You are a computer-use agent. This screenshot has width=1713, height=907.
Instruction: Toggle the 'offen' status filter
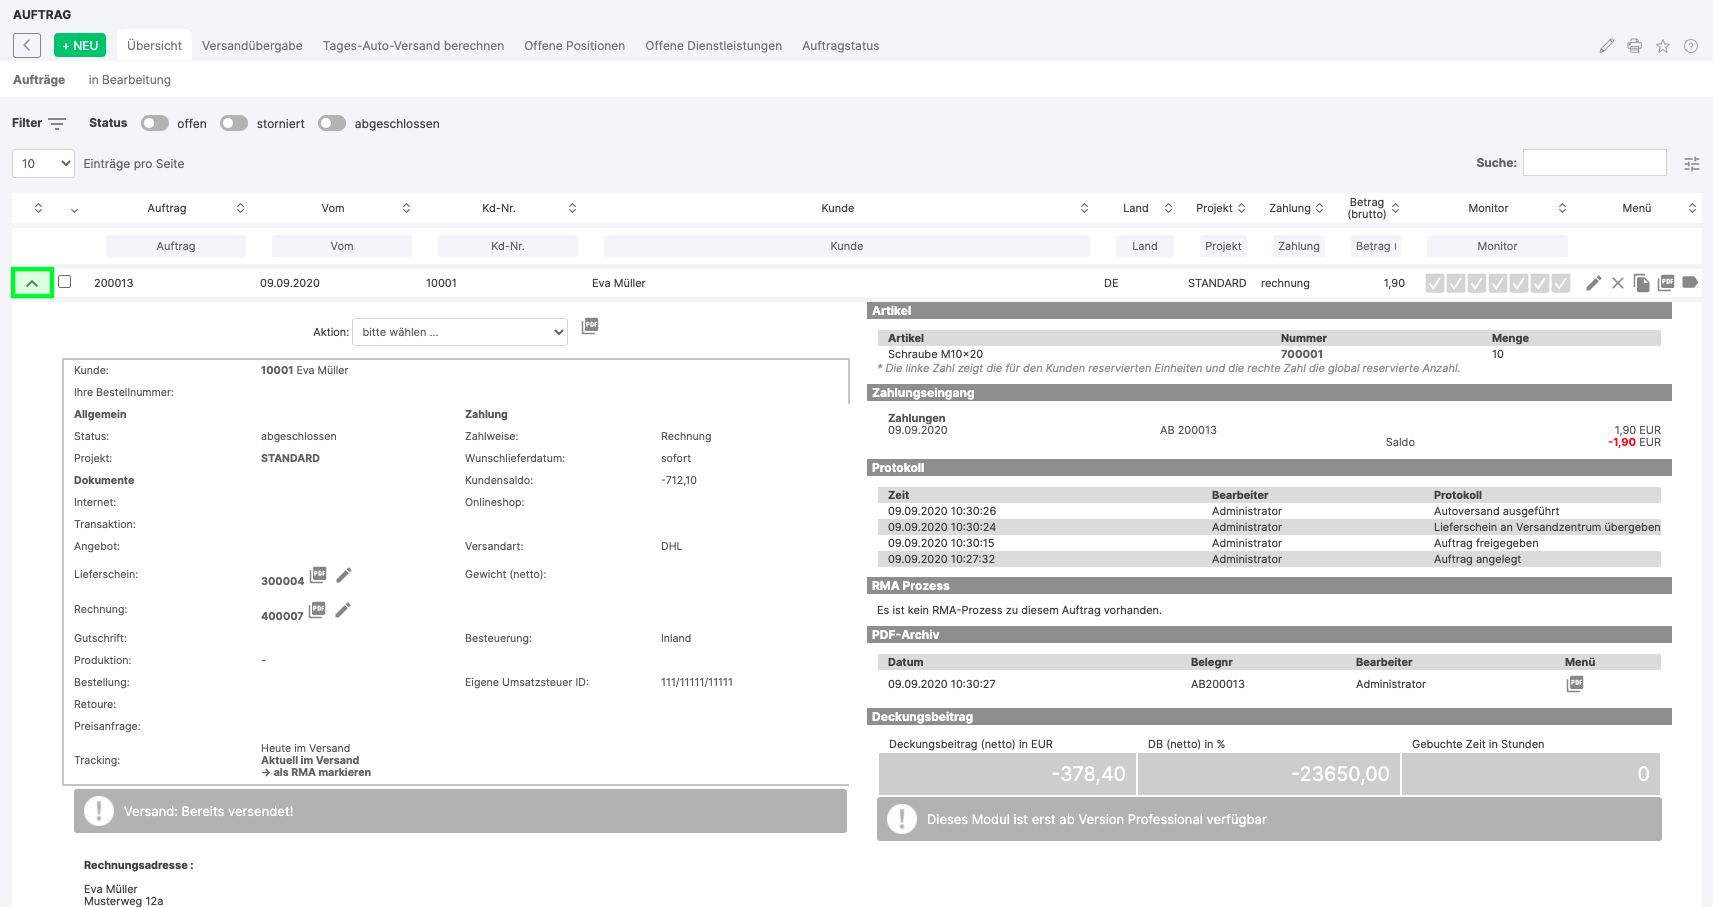[x=155, y=123]
